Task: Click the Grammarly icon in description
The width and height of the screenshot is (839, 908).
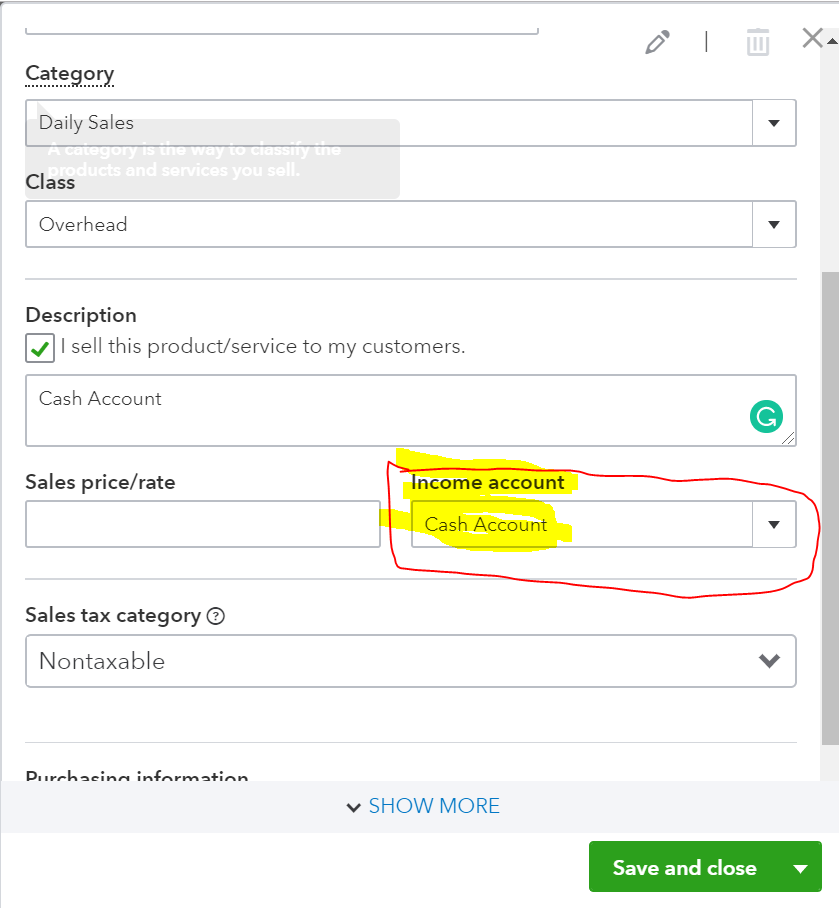Action: (x=766, y=417)
